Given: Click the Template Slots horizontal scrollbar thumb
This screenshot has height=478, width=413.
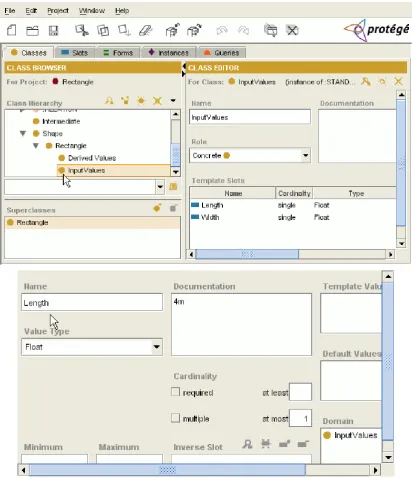Looking at the screenshot, I should pos(247,254).
